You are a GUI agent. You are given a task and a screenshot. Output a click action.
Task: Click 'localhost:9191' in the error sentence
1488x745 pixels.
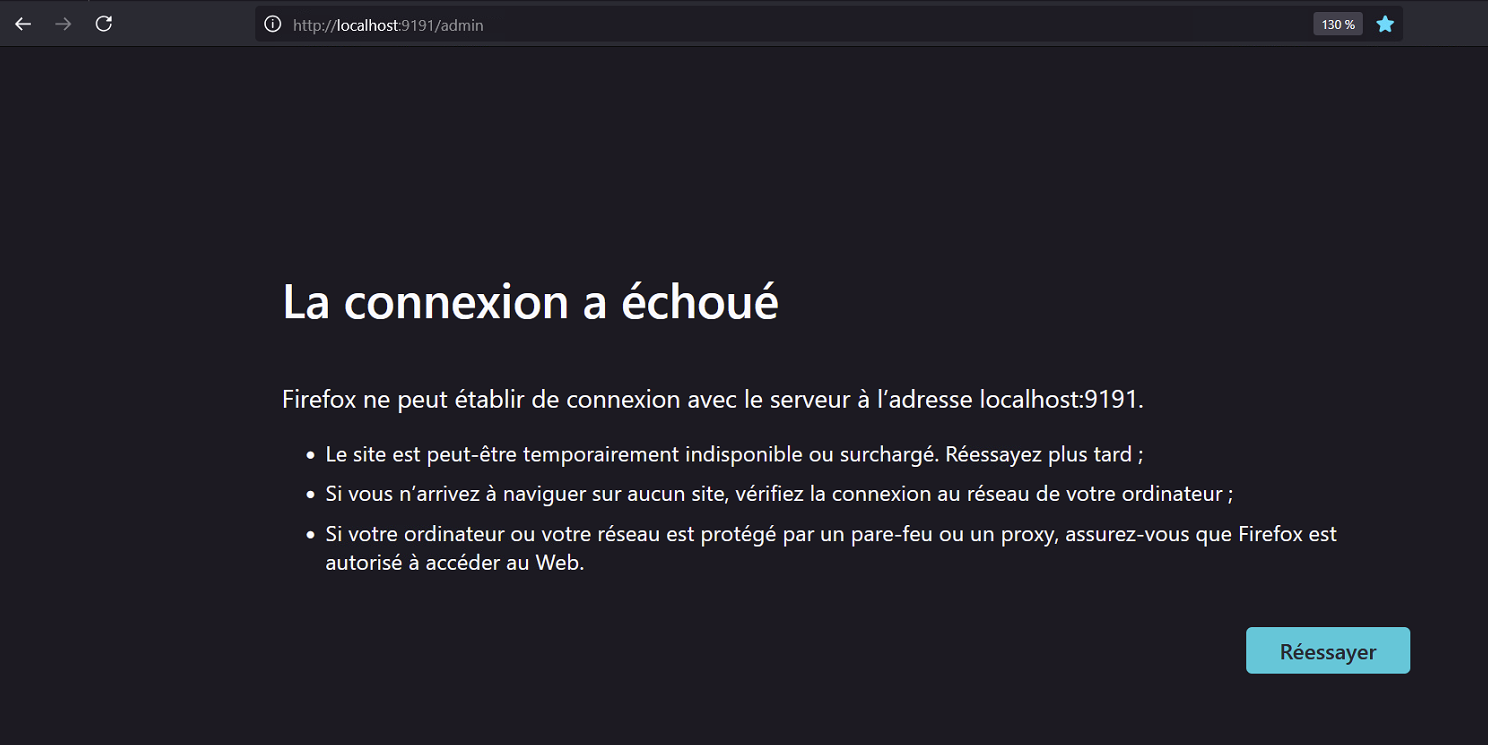coord(1058,400)
